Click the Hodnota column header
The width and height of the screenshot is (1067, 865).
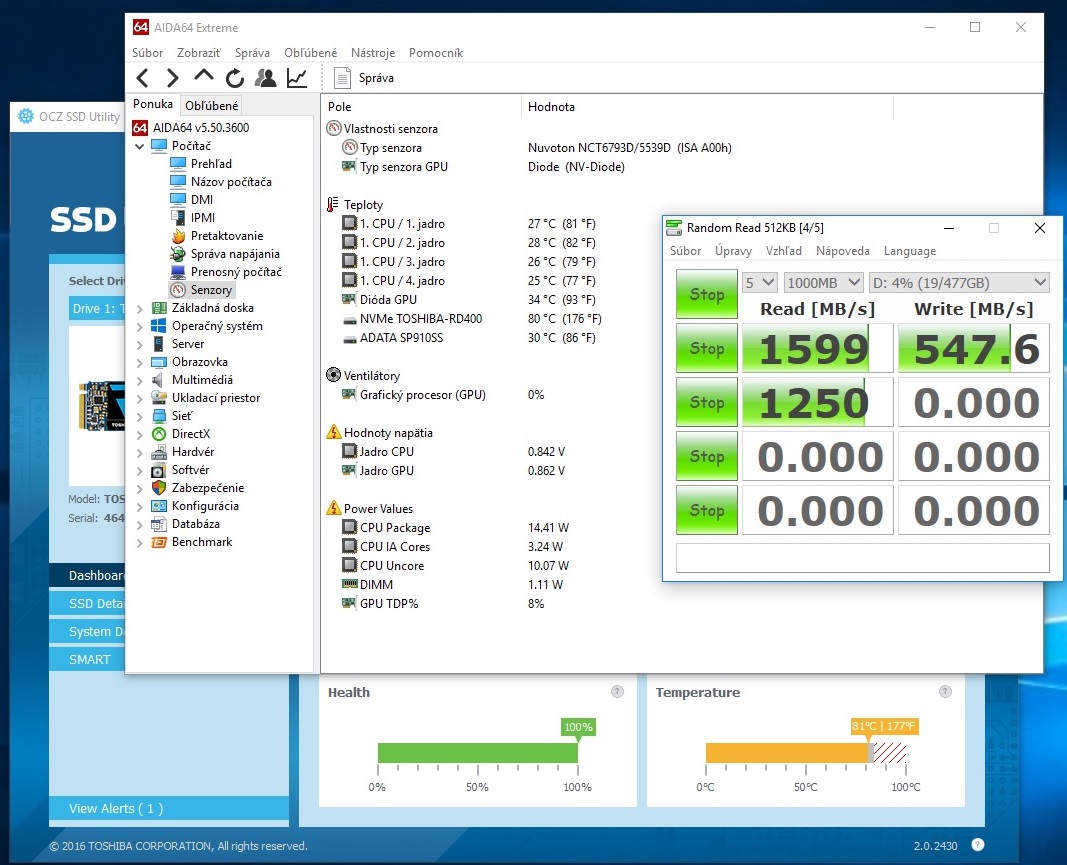coord(707,107)
